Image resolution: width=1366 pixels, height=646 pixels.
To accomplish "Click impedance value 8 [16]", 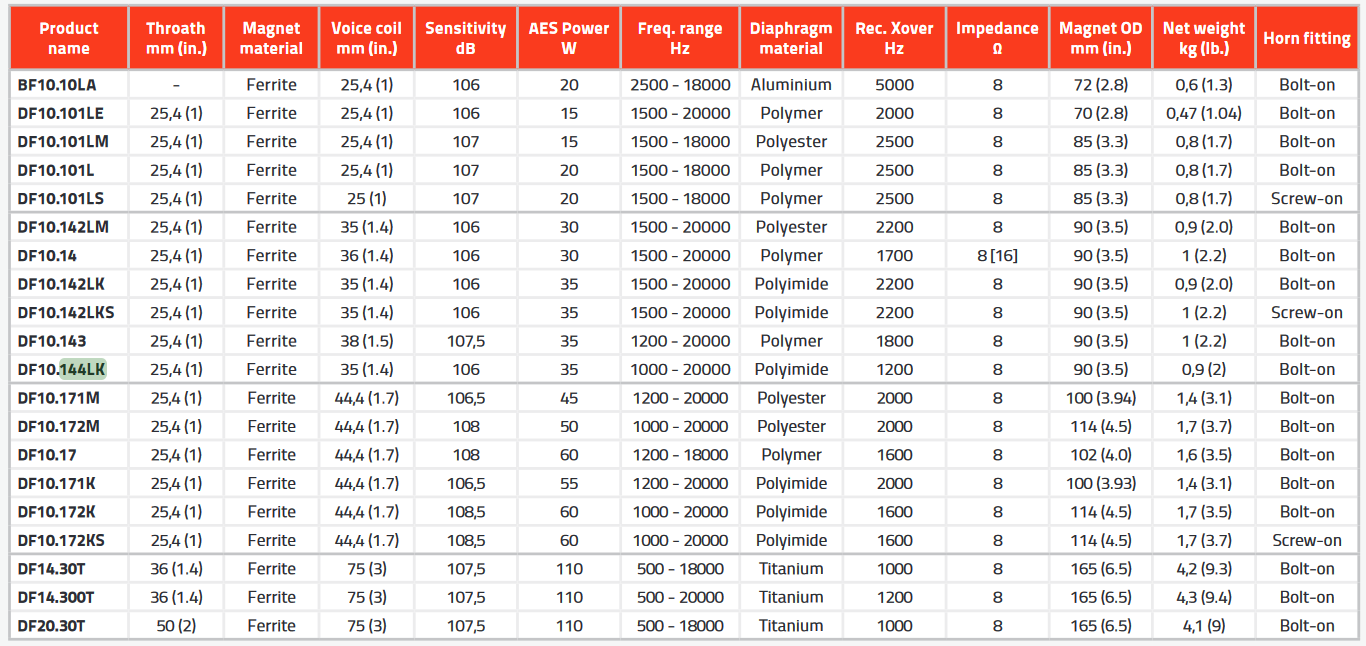I will coord(997,255).
